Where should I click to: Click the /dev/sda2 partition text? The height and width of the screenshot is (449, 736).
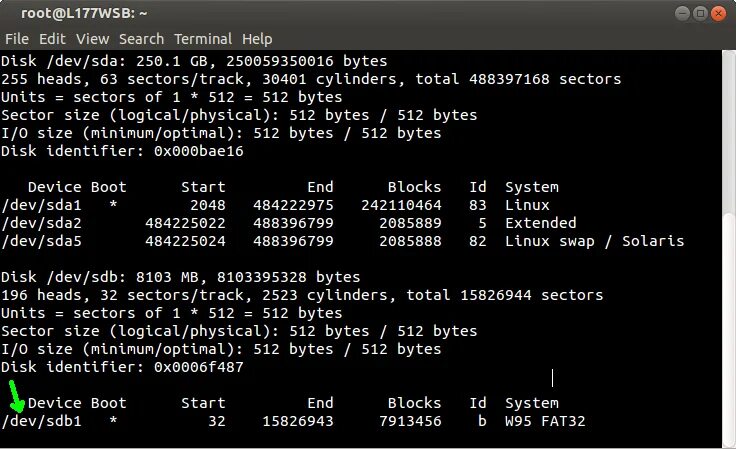41,223
